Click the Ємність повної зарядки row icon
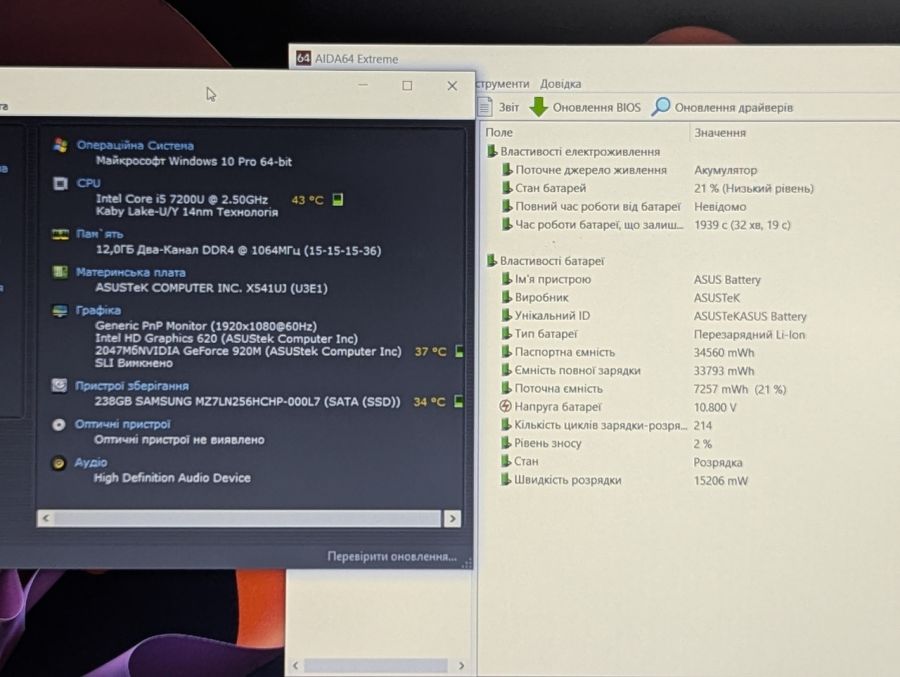This screenshot has height=677, width=900. pos(506,370)
